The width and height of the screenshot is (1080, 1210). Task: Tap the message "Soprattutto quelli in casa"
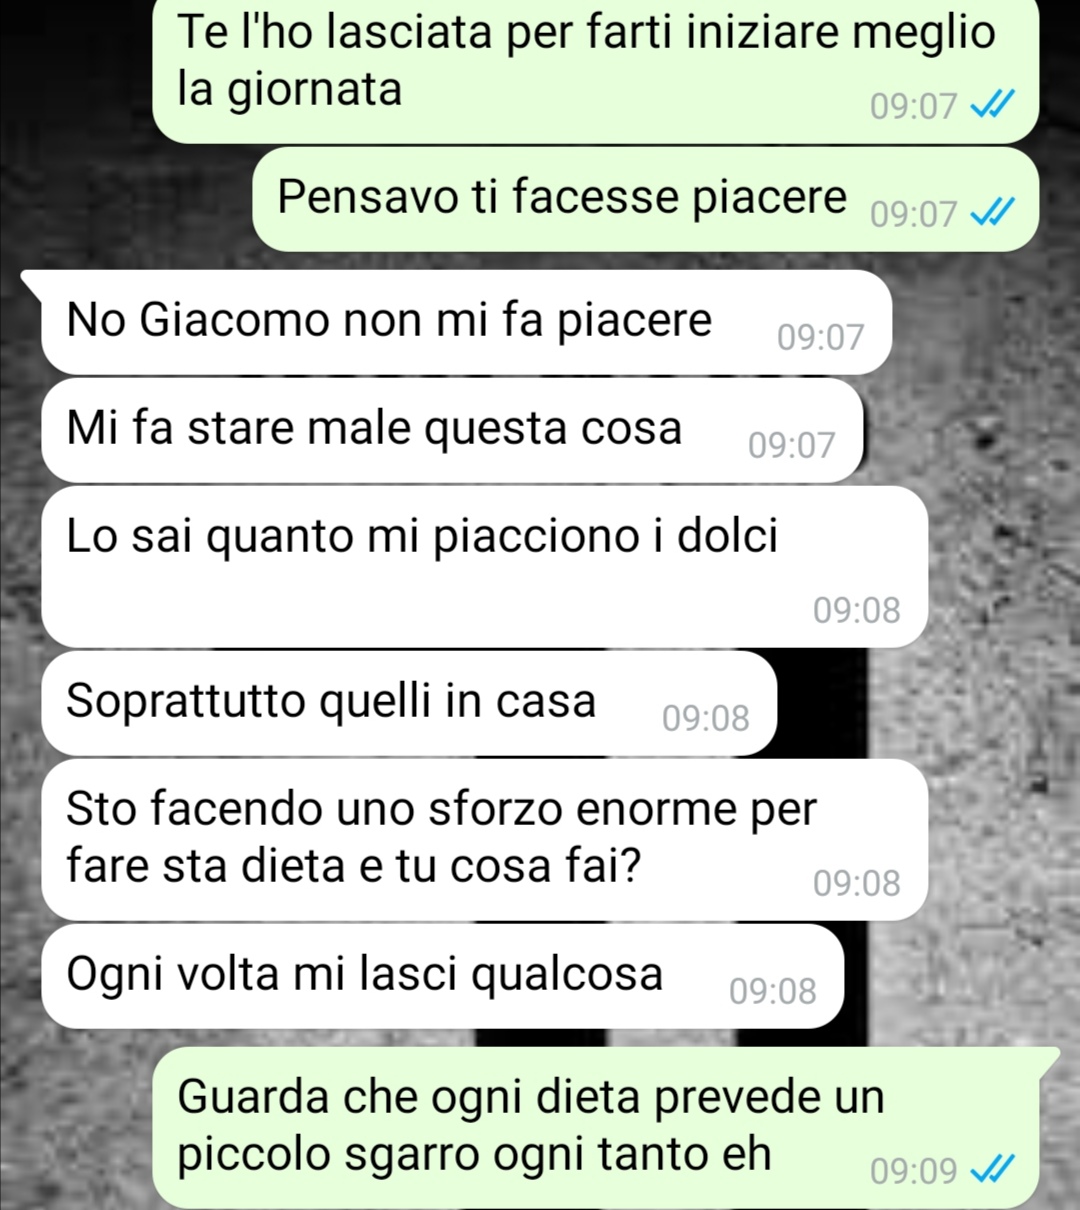tap(409, 703)
